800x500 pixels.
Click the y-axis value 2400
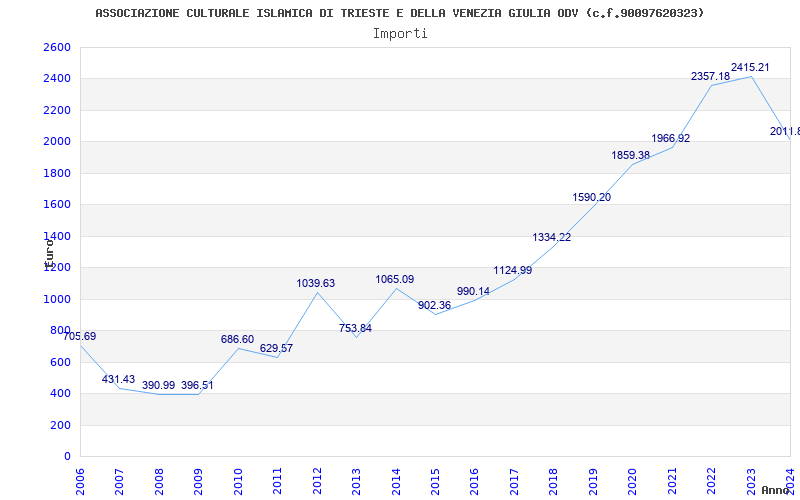pos(57,79)
